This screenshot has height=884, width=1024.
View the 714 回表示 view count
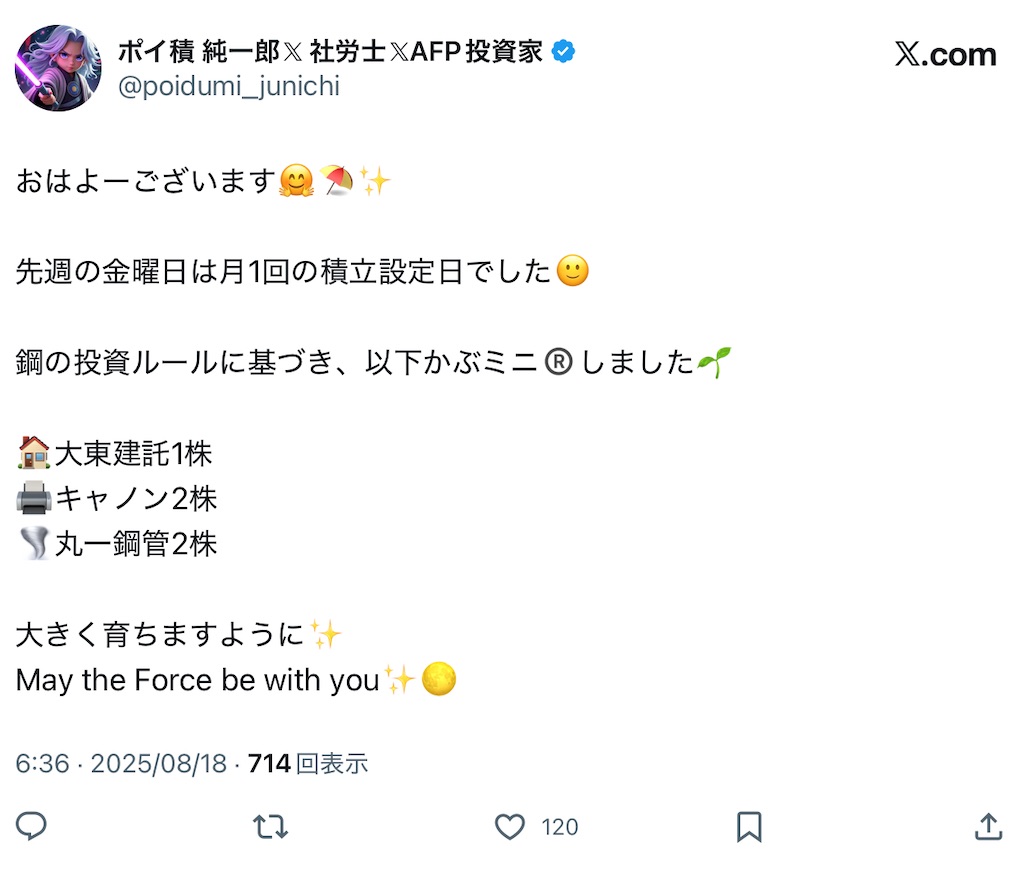coord(308,764)
